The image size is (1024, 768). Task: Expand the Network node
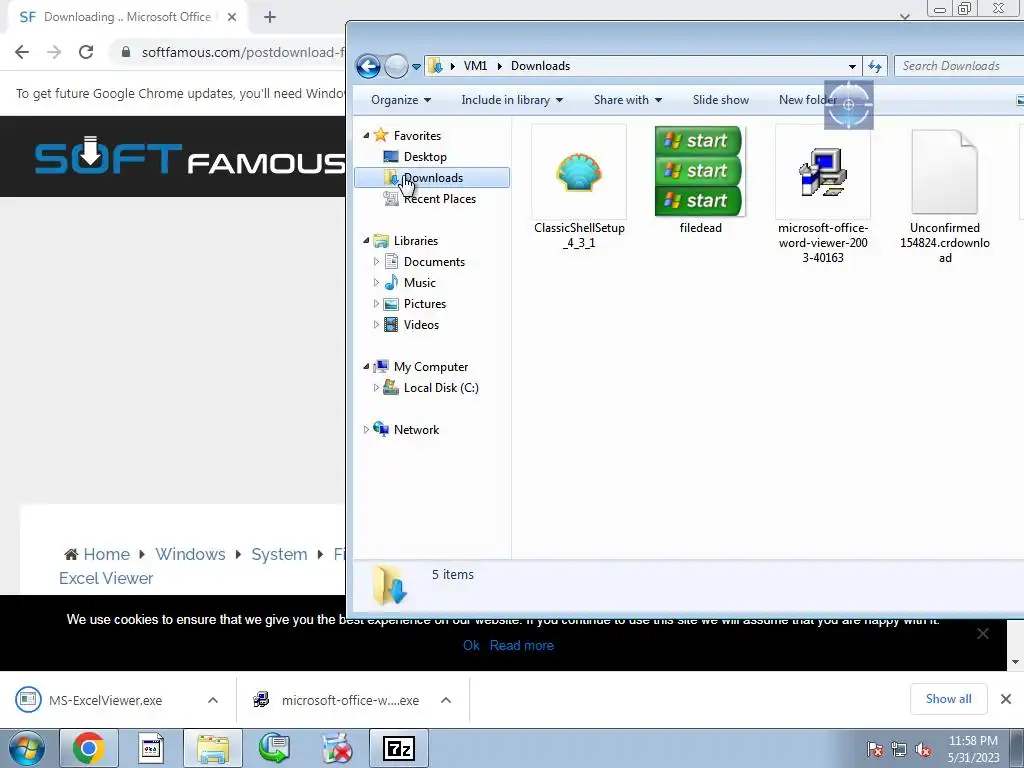click(366, 430)
